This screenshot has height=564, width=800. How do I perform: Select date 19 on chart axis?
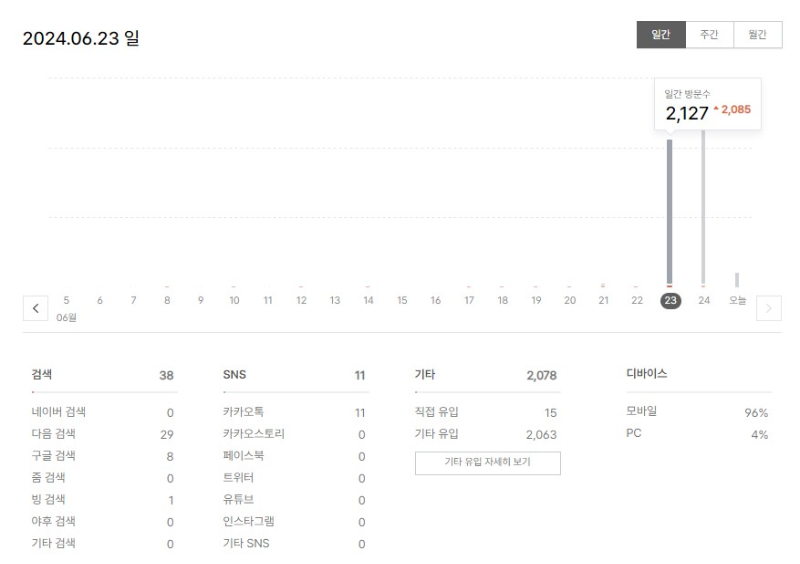tap(536, 301)
